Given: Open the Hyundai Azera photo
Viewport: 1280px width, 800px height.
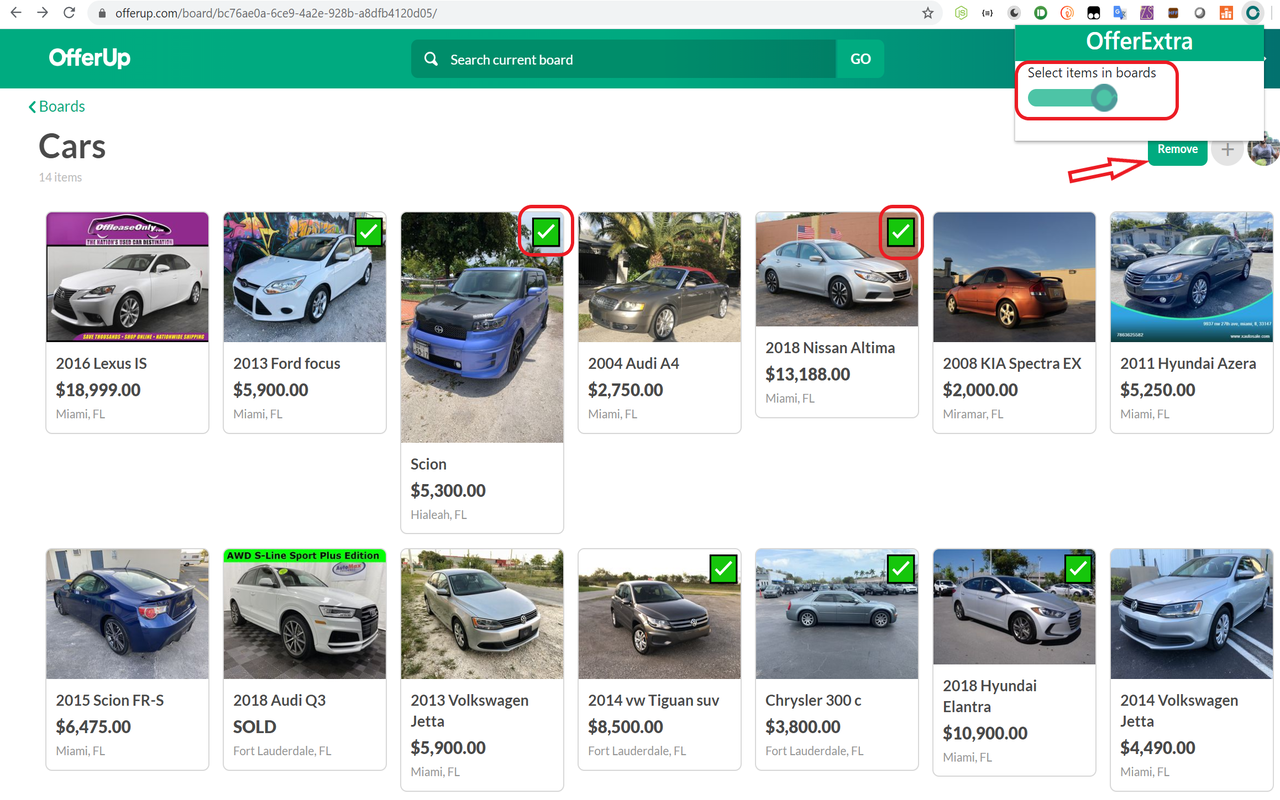Looking at the screenshot, I should [x=1192, y=277].
